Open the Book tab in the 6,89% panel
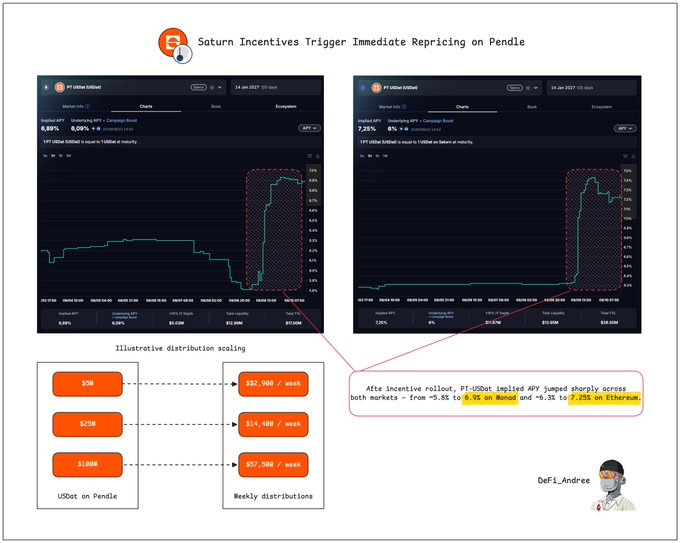This screenshot has height=543, width=680. pyautogui.click(x=216, y=106)
